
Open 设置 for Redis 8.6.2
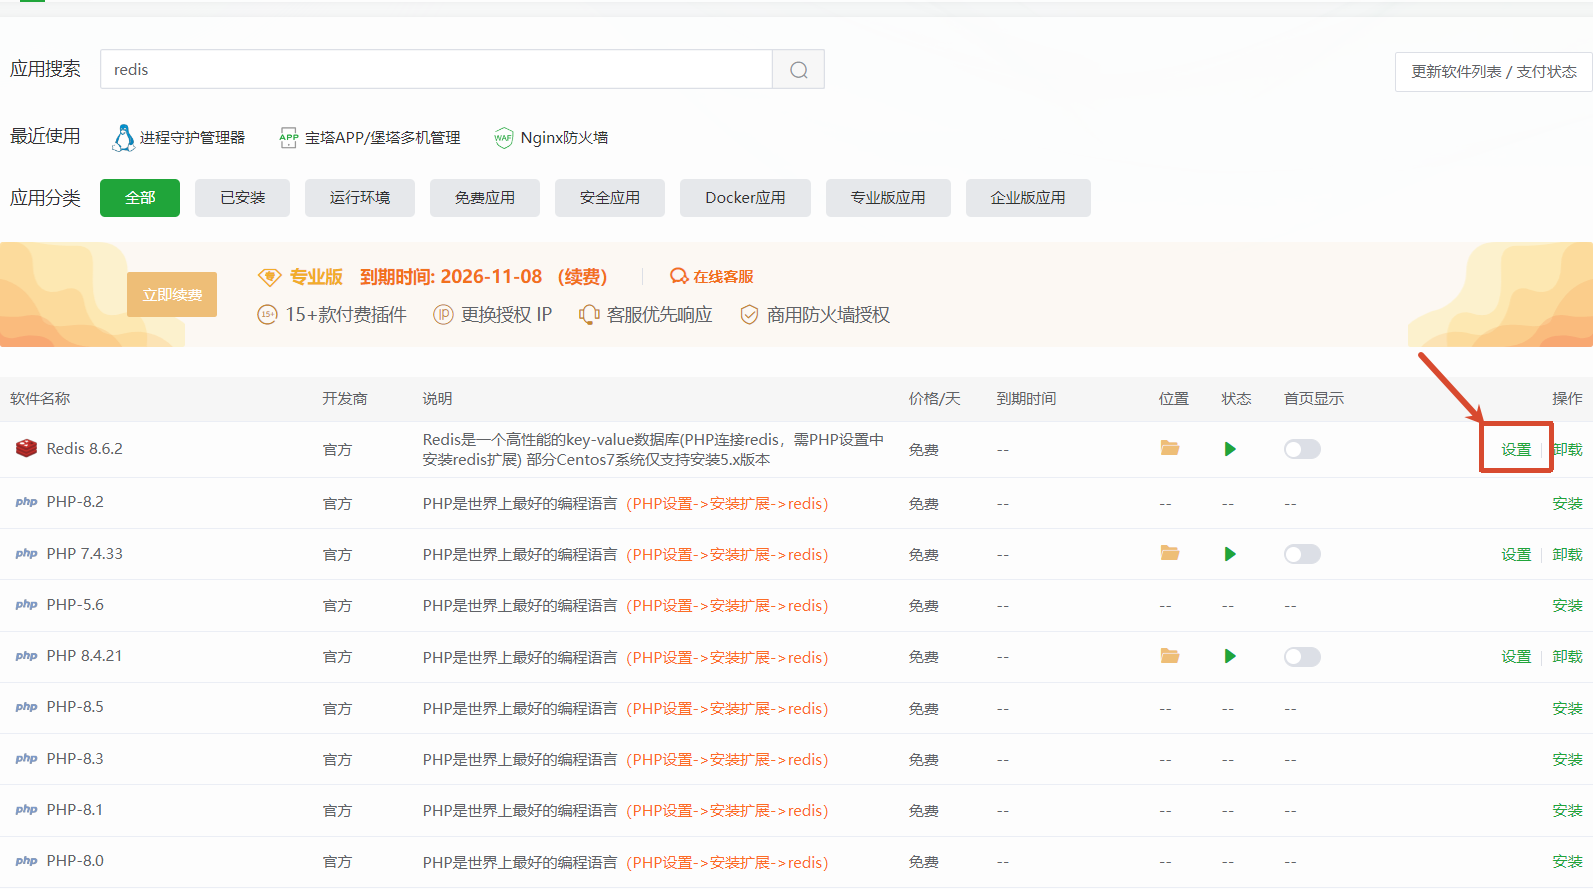[x=1516, y=450]
